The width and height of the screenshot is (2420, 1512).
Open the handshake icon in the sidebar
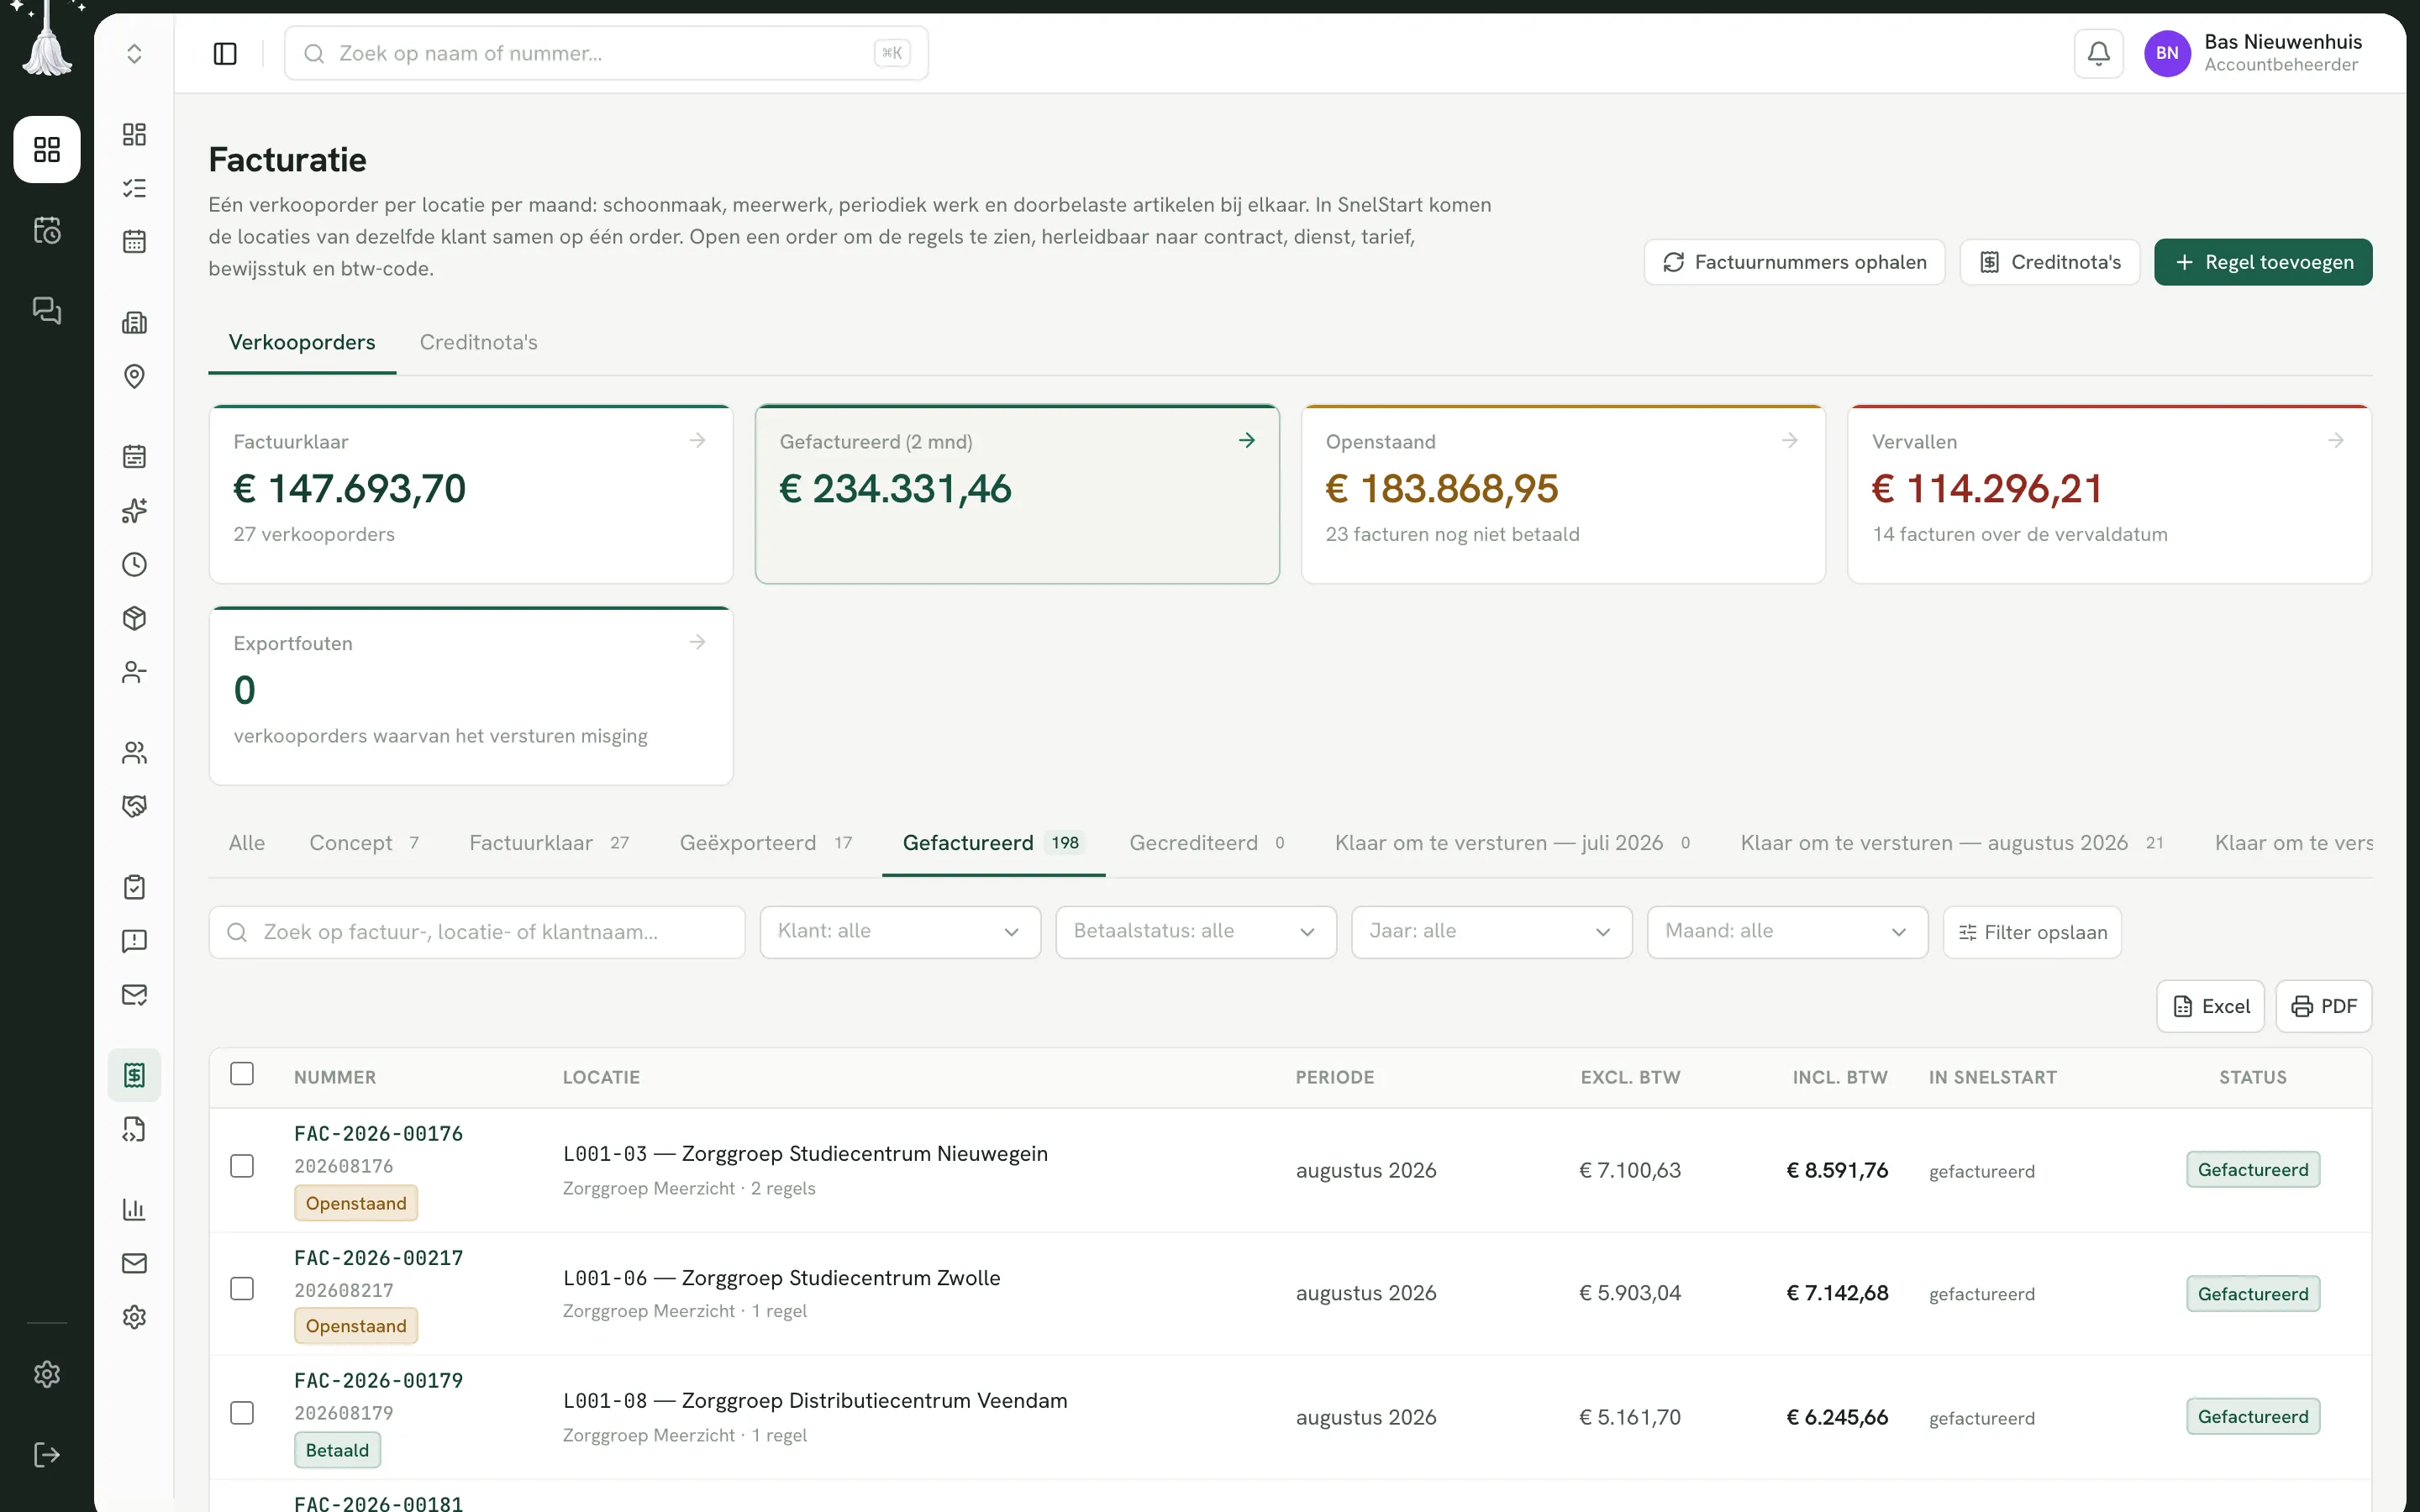[x=134, y=806]
